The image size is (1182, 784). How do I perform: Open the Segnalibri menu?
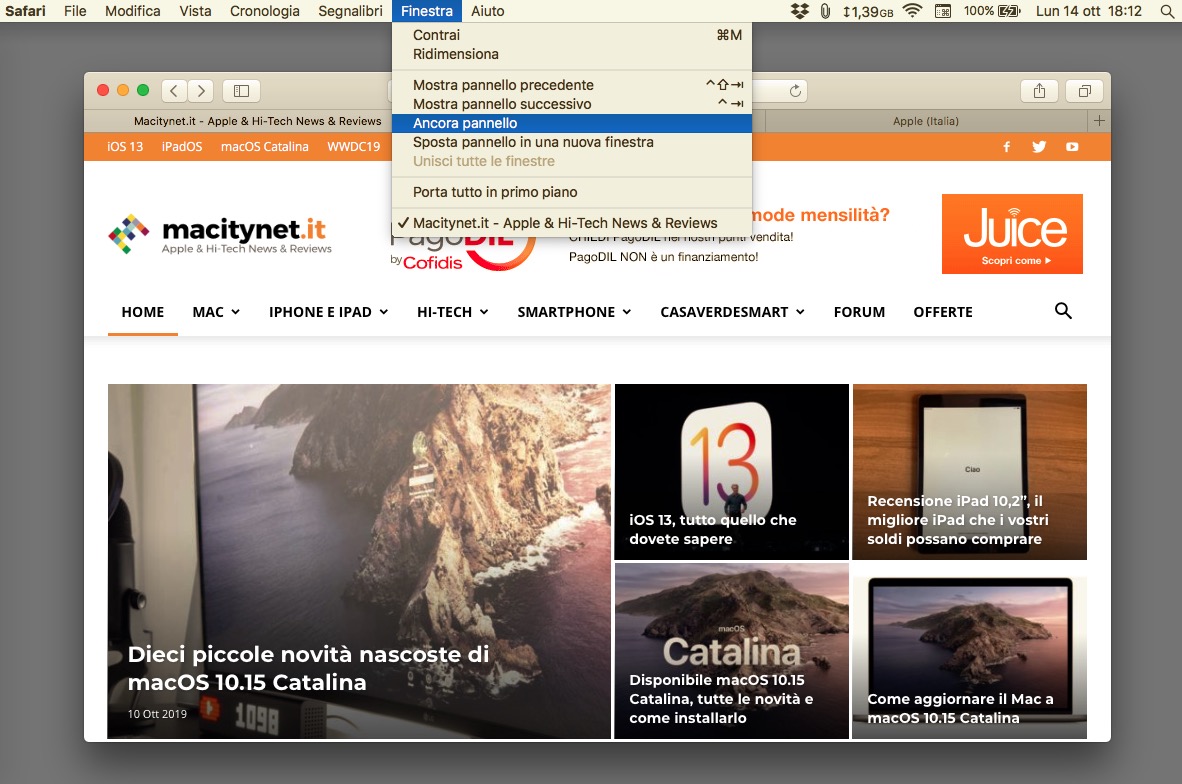(351, 11)
